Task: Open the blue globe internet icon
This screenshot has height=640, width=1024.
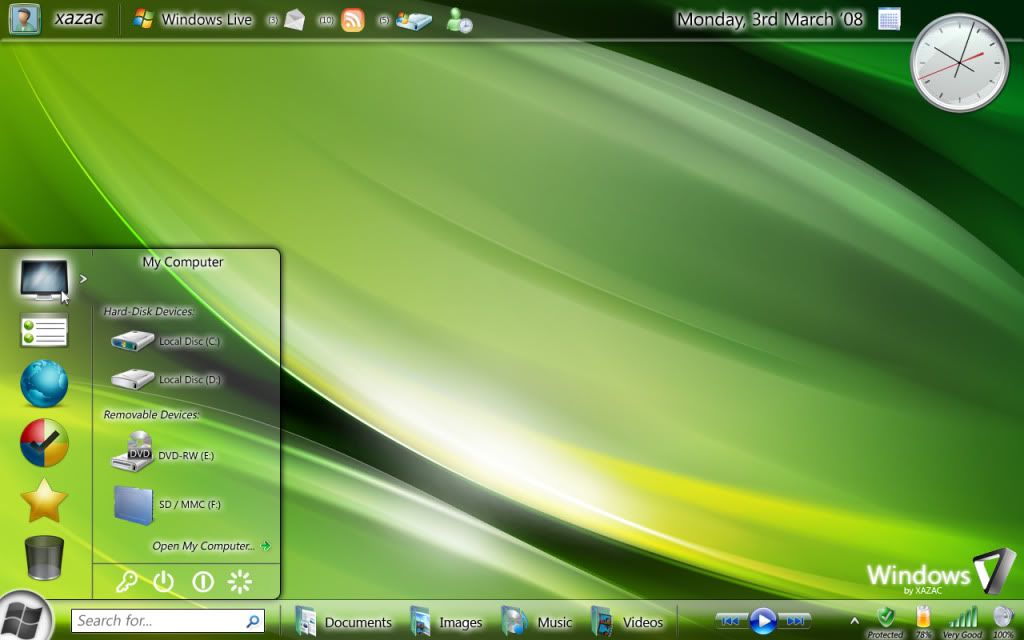Action: point(44,384)
